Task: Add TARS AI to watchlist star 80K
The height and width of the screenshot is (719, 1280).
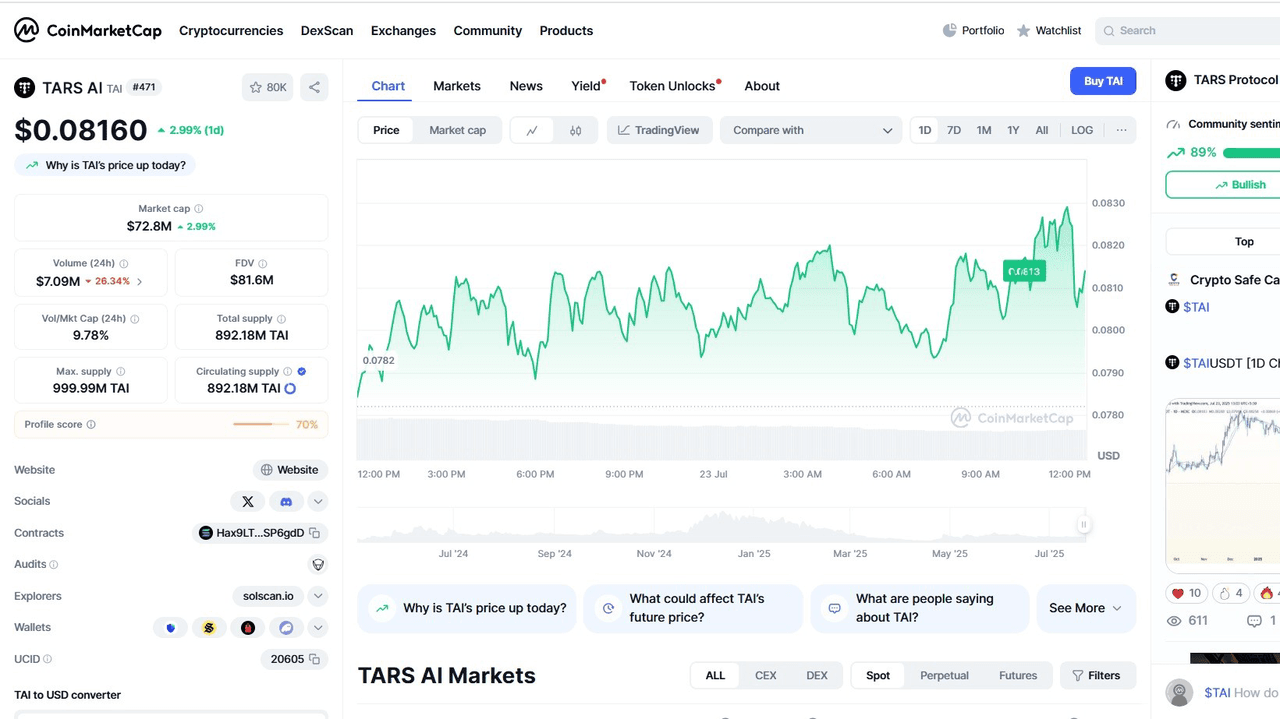Action: click(x=267, y=87)
